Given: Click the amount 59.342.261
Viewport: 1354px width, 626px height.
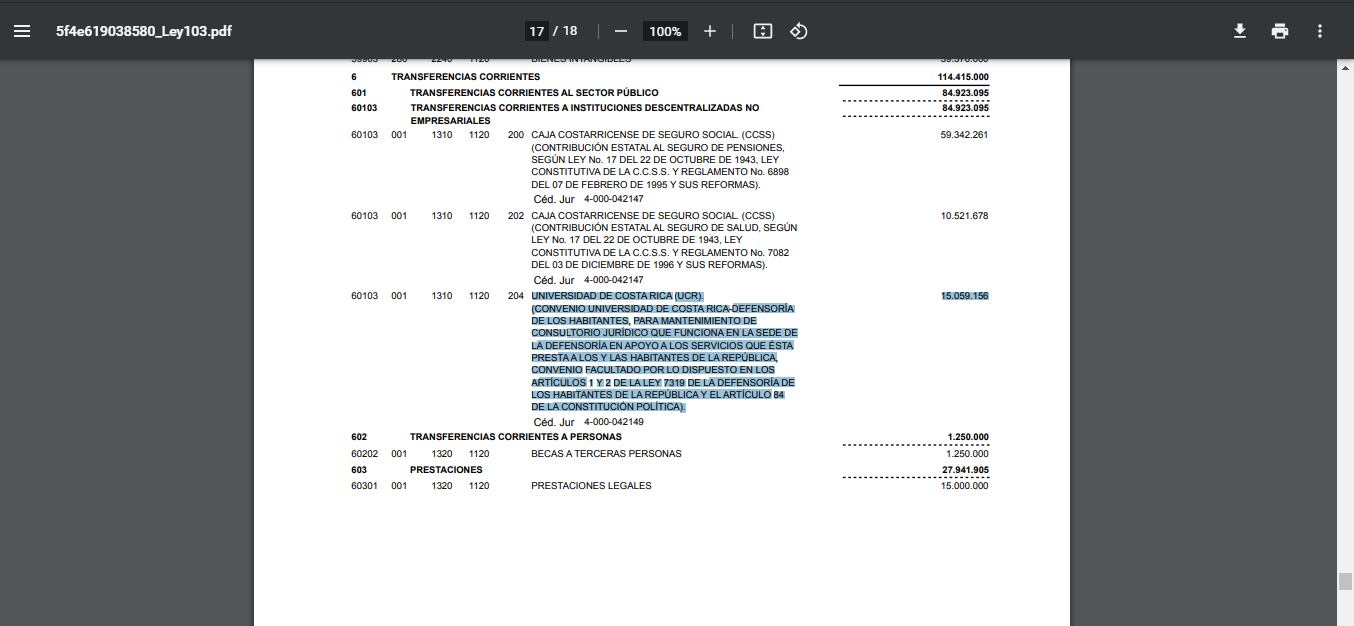Looking at the screenshot, I should [x=964, y=135].
